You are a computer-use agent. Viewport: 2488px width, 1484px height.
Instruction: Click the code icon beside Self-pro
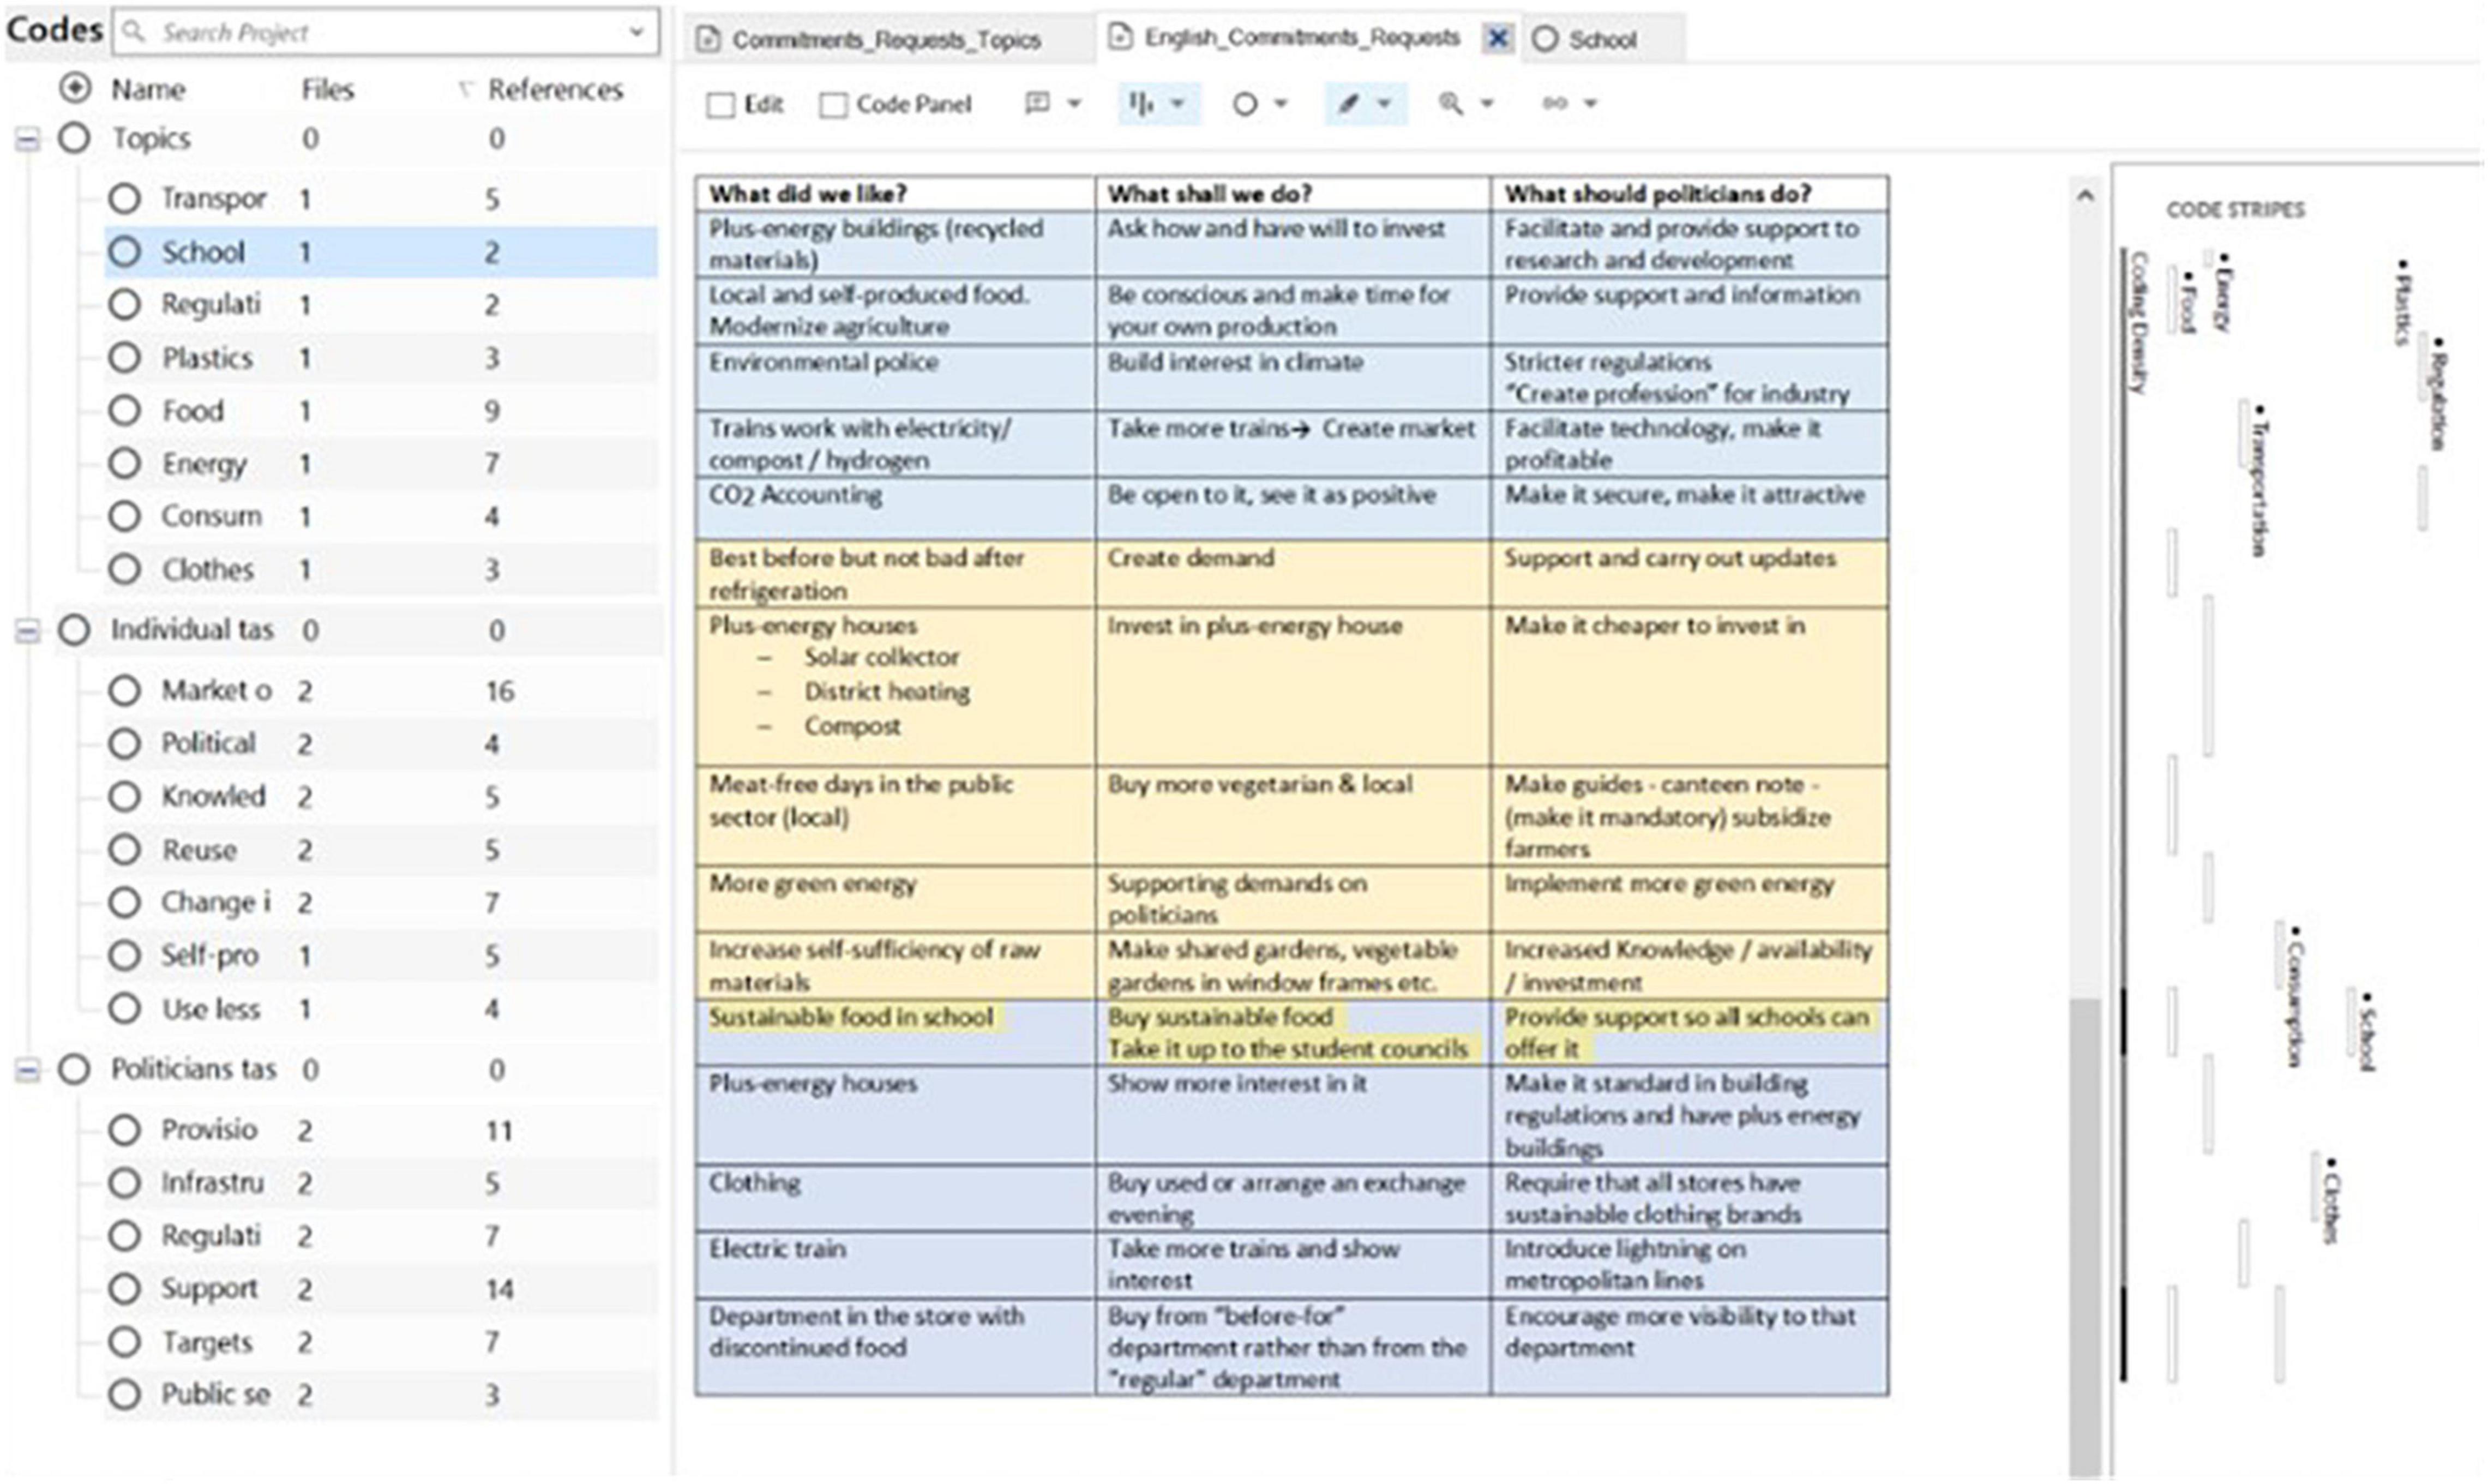(x=124, y=955)
